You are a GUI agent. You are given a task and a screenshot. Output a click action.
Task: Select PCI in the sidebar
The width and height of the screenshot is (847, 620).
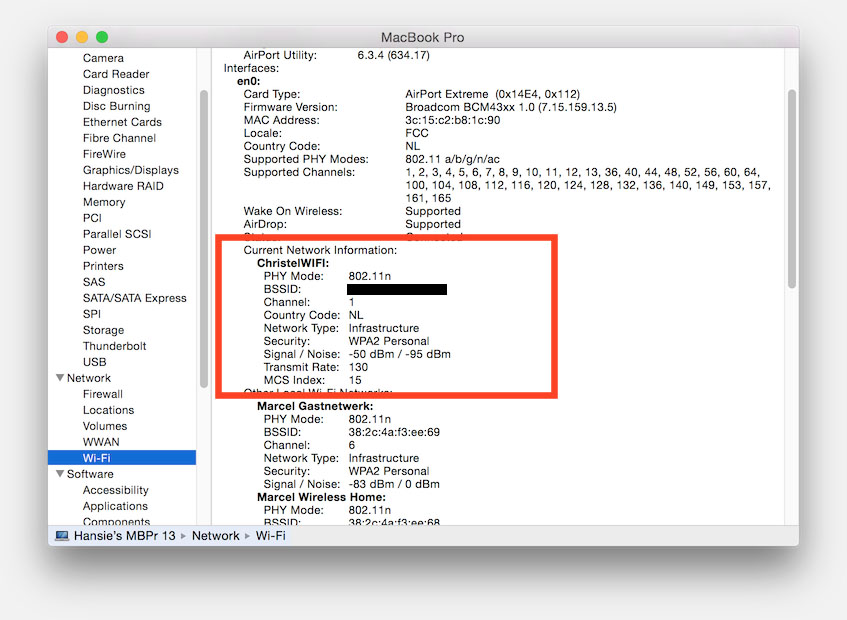click(92, 218)
